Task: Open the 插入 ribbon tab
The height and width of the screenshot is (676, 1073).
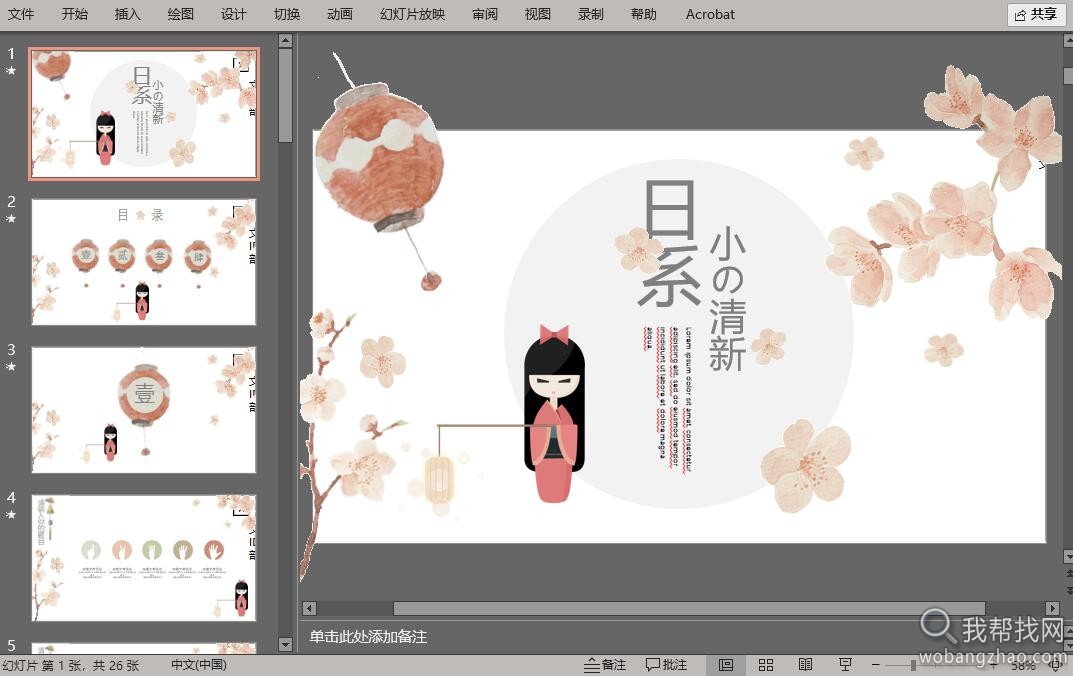Action: pos(127,14)
